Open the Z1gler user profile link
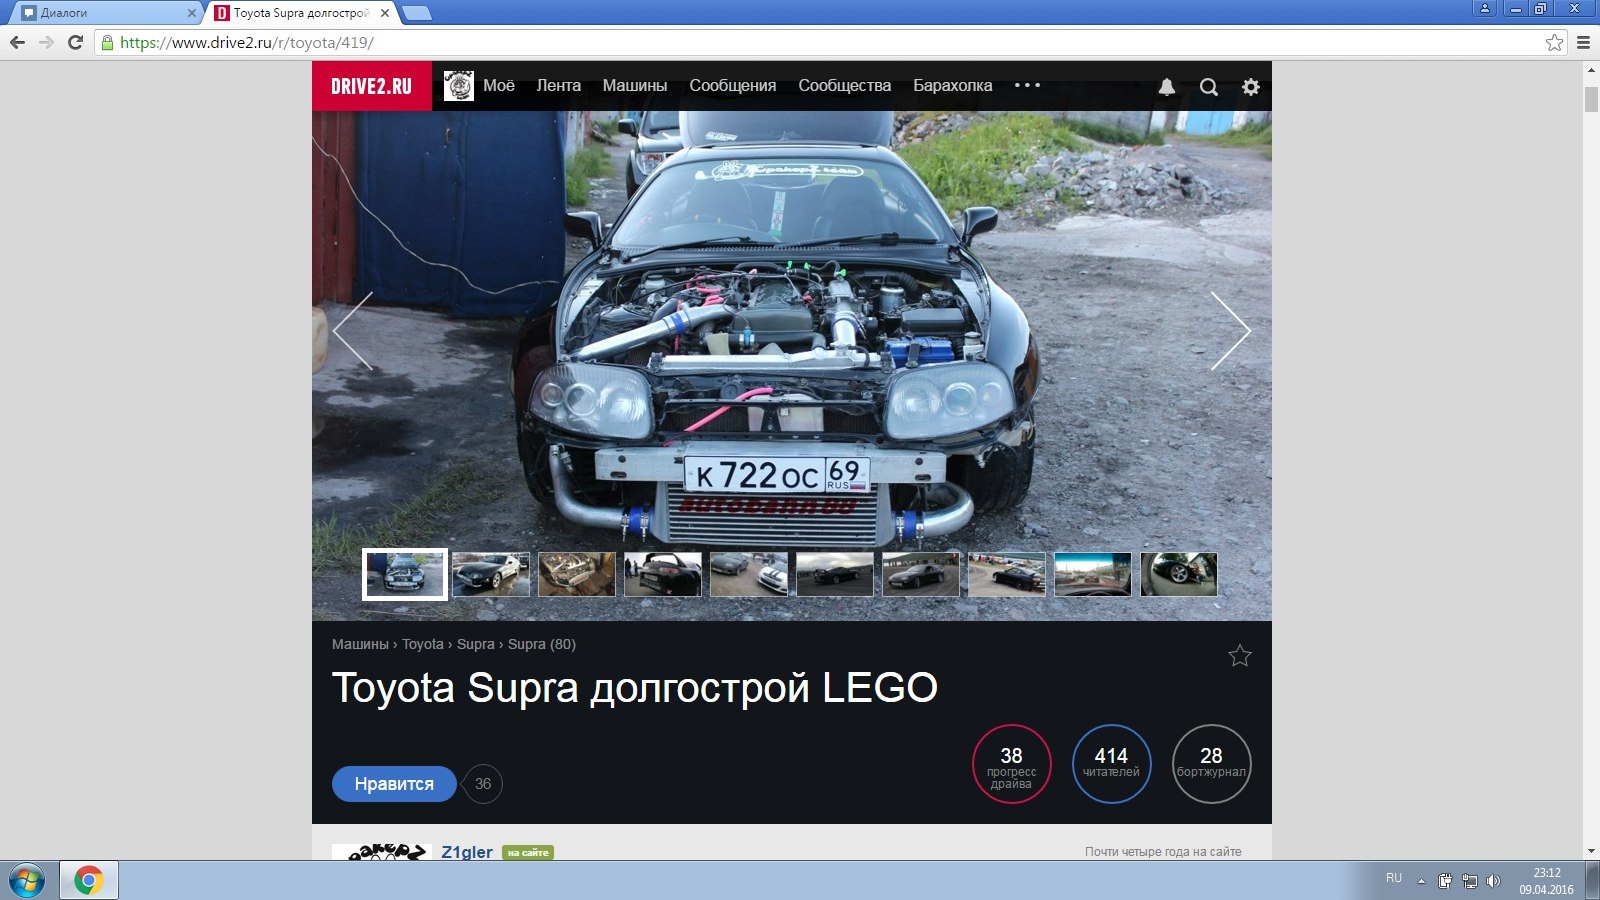This screenshot has width=1600, height=900. pyautogui.click(x=467, y=852)
